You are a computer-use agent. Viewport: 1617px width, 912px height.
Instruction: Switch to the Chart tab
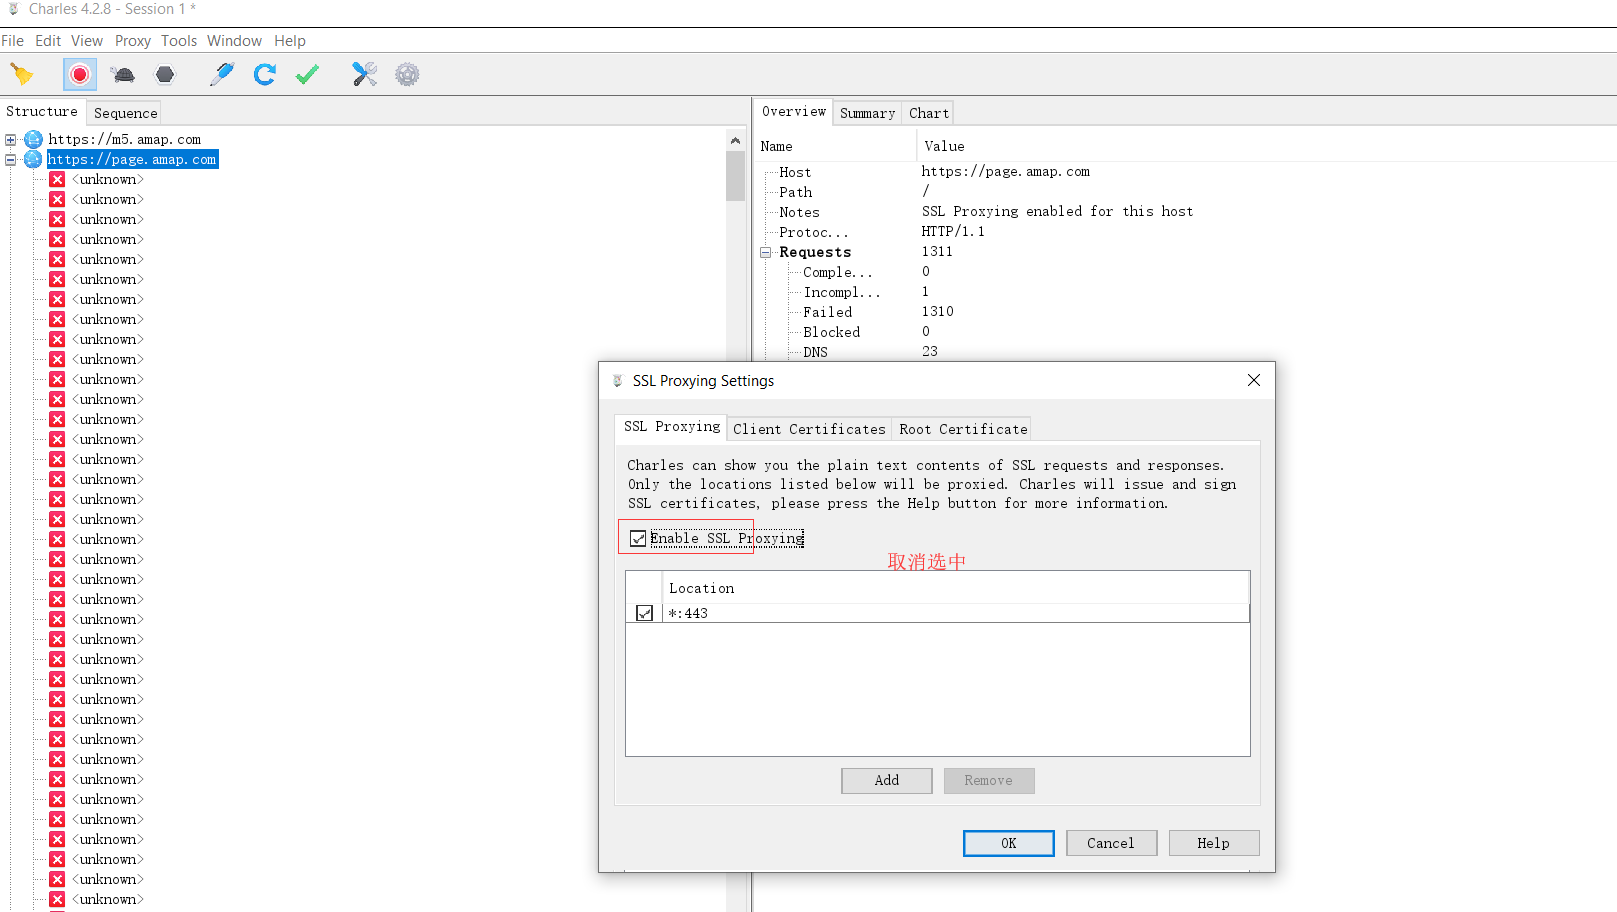coord(929,113)
